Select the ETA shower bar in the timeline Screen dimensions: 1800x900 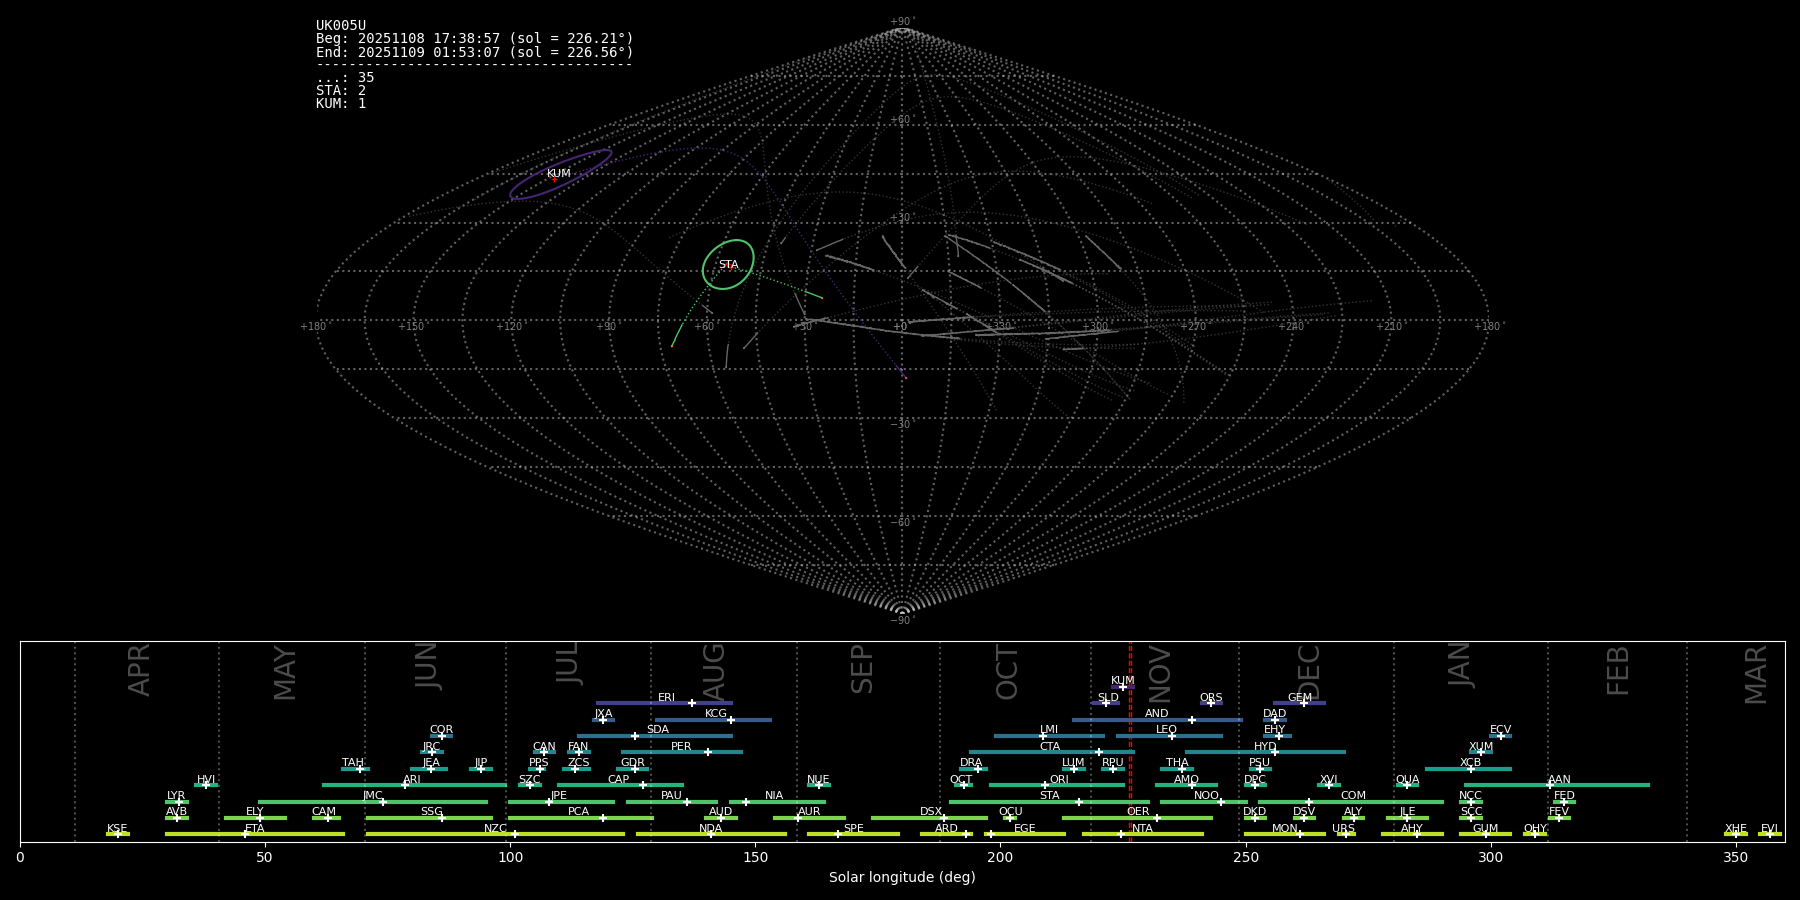255,834
